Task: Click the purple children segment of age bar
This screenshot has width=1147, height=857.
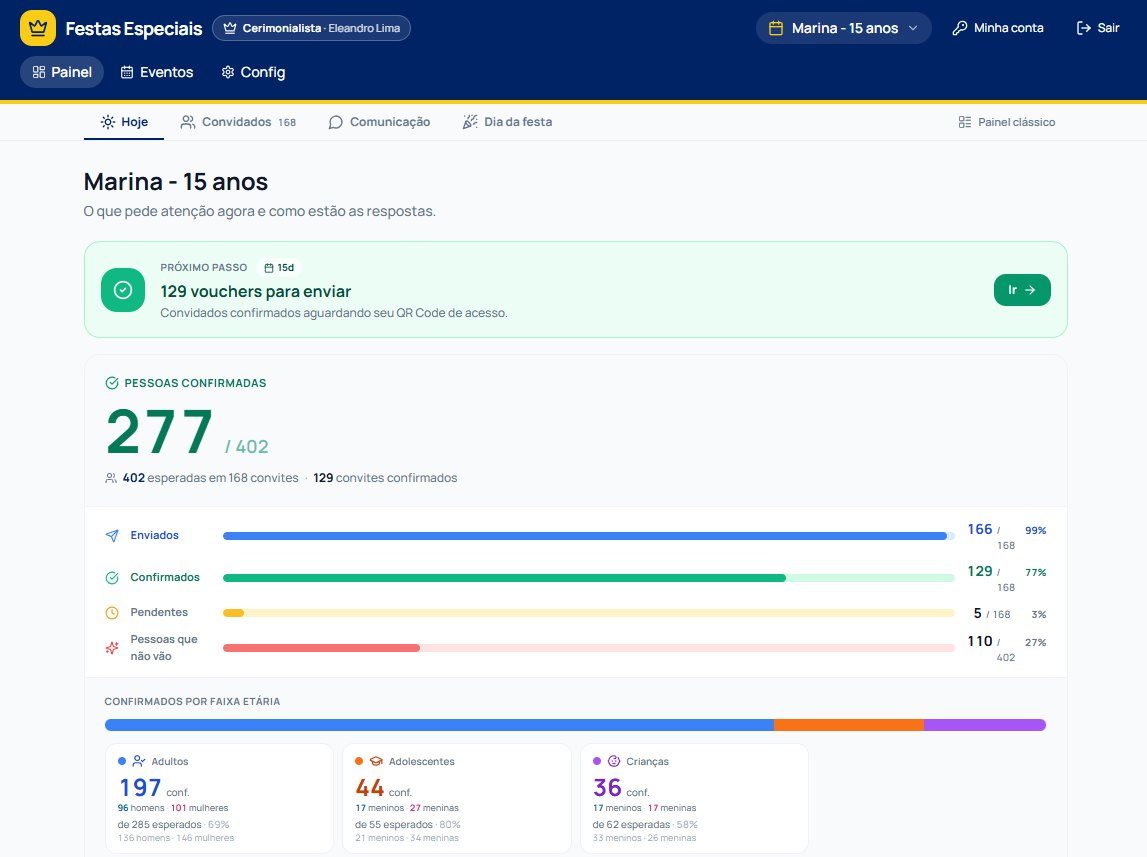Action: pos(985,725)
